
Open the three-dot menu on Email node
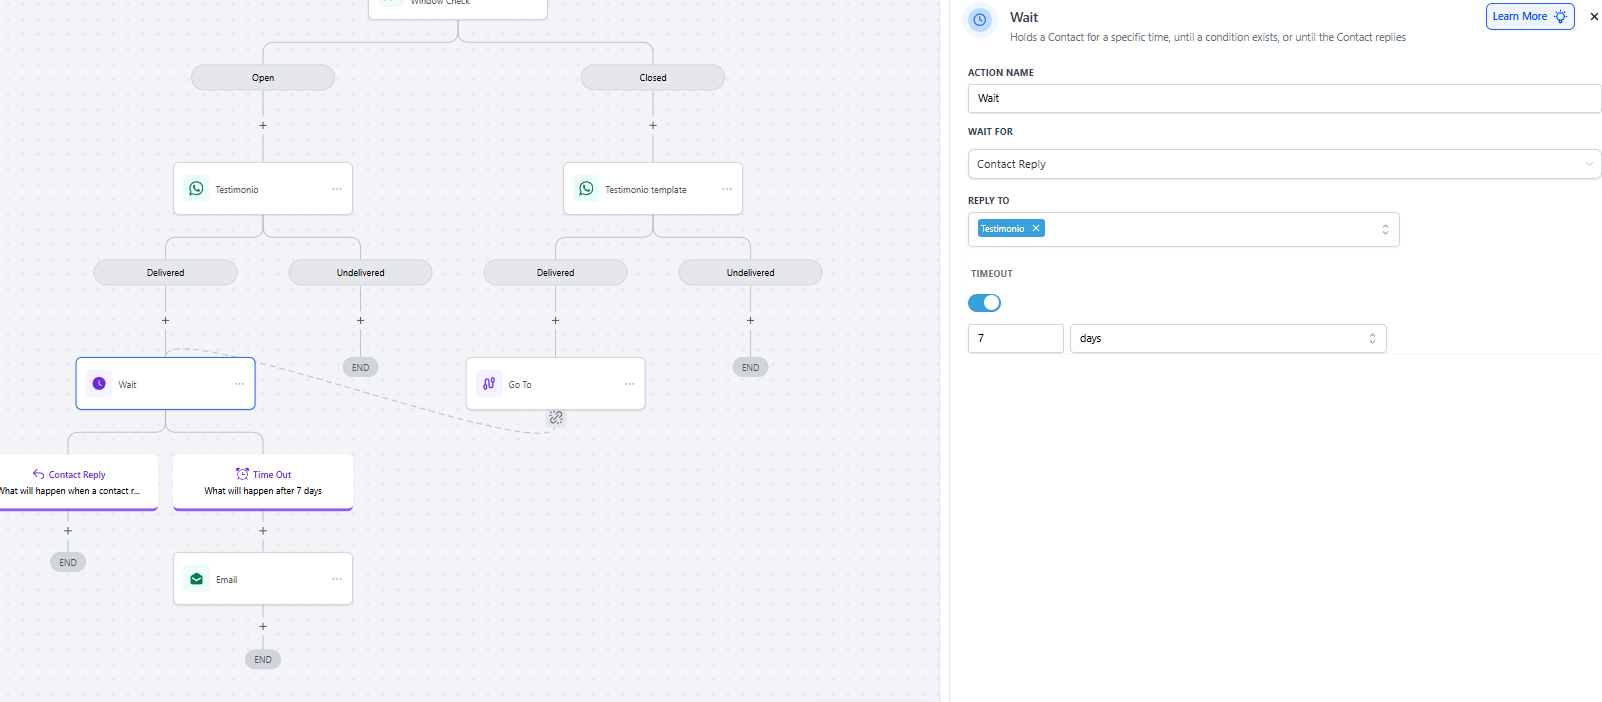coord(337,579)
